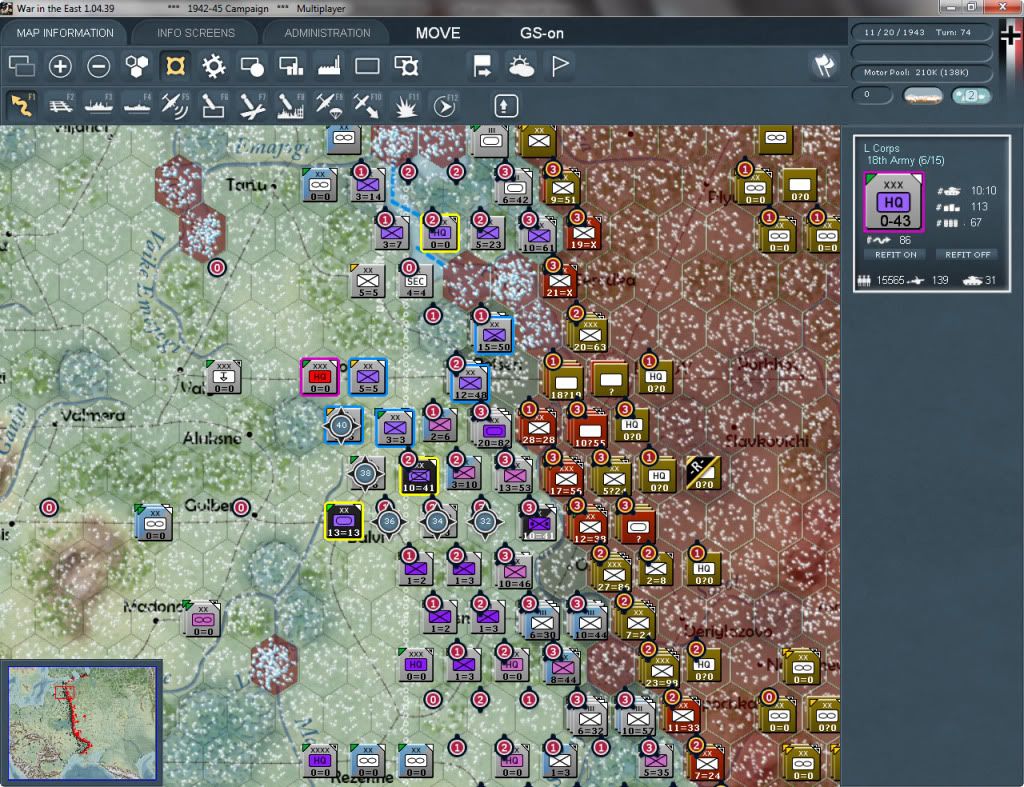Screen dimensions: 1024x787
Task: Click the field showing 0
Action: 872,95
